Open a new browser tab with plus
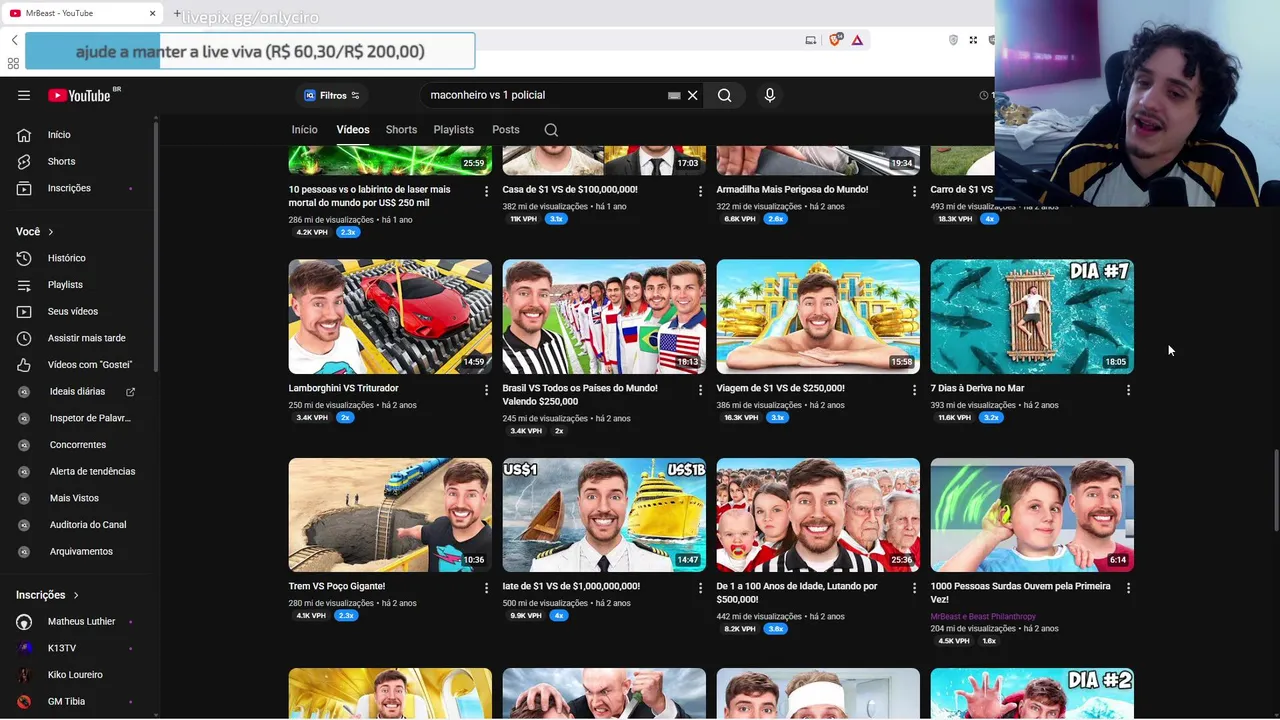The height and width of the screenshot is (720, 1280). click(x=177, y=14)
